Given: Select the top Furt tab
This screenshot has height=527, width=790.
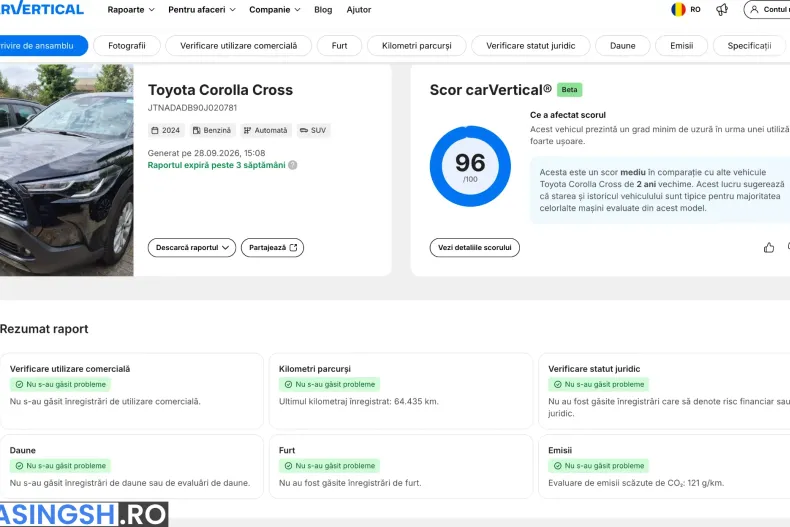Looking at the screenshot, I should pos(340,46).
